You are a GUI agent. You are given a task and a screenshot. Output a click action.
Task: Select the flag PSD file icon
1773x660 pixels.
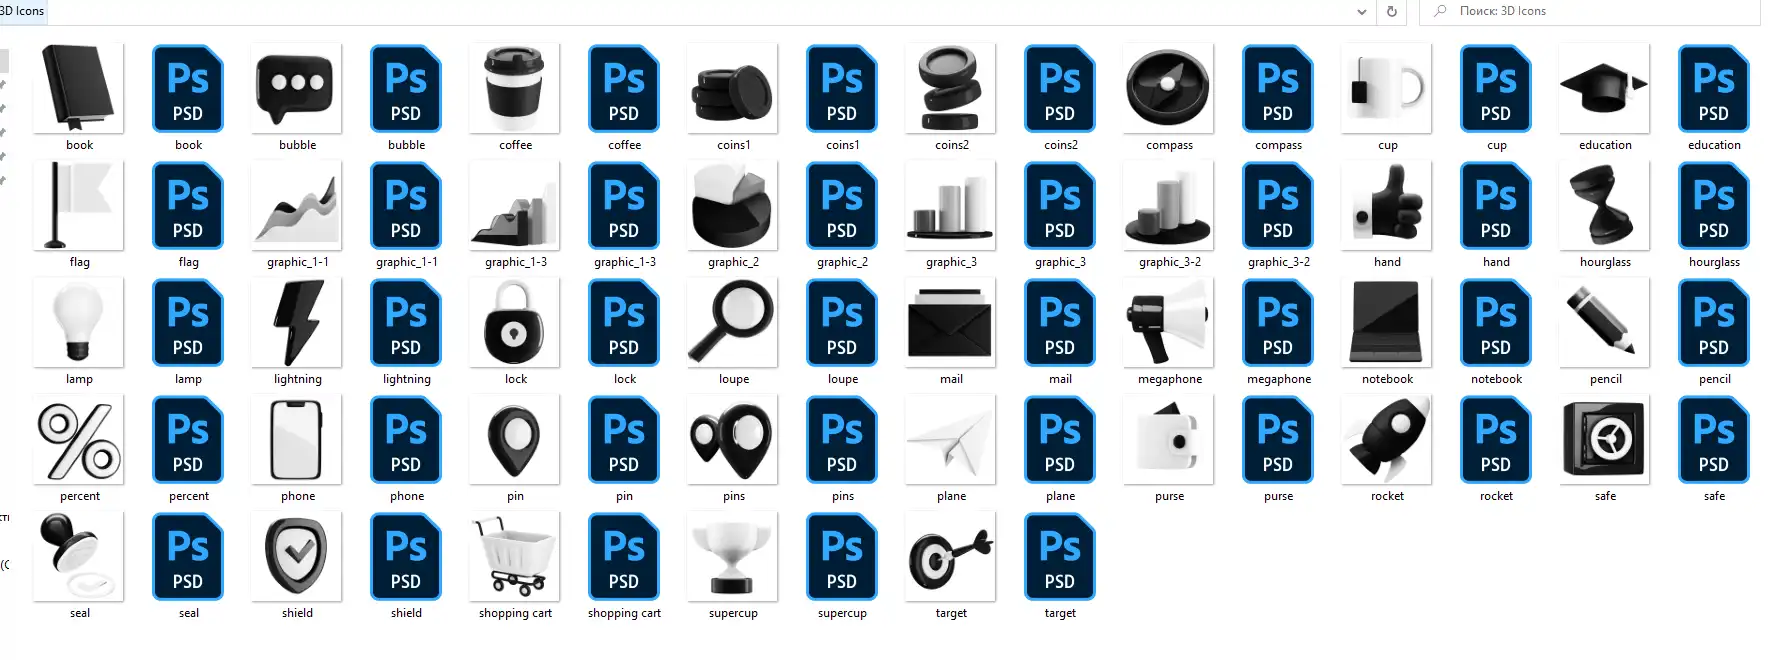[x=188, y=205]
